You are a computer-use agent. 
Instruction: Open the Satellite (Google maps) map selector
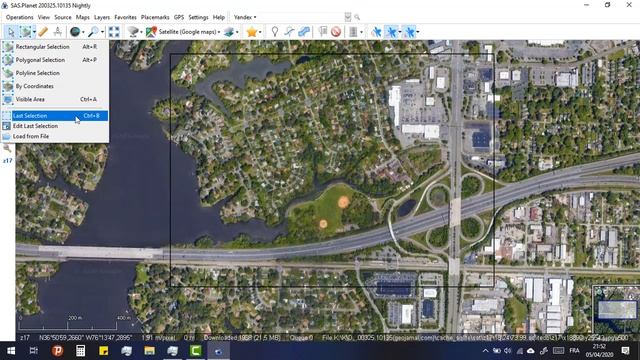coord(189,31)
